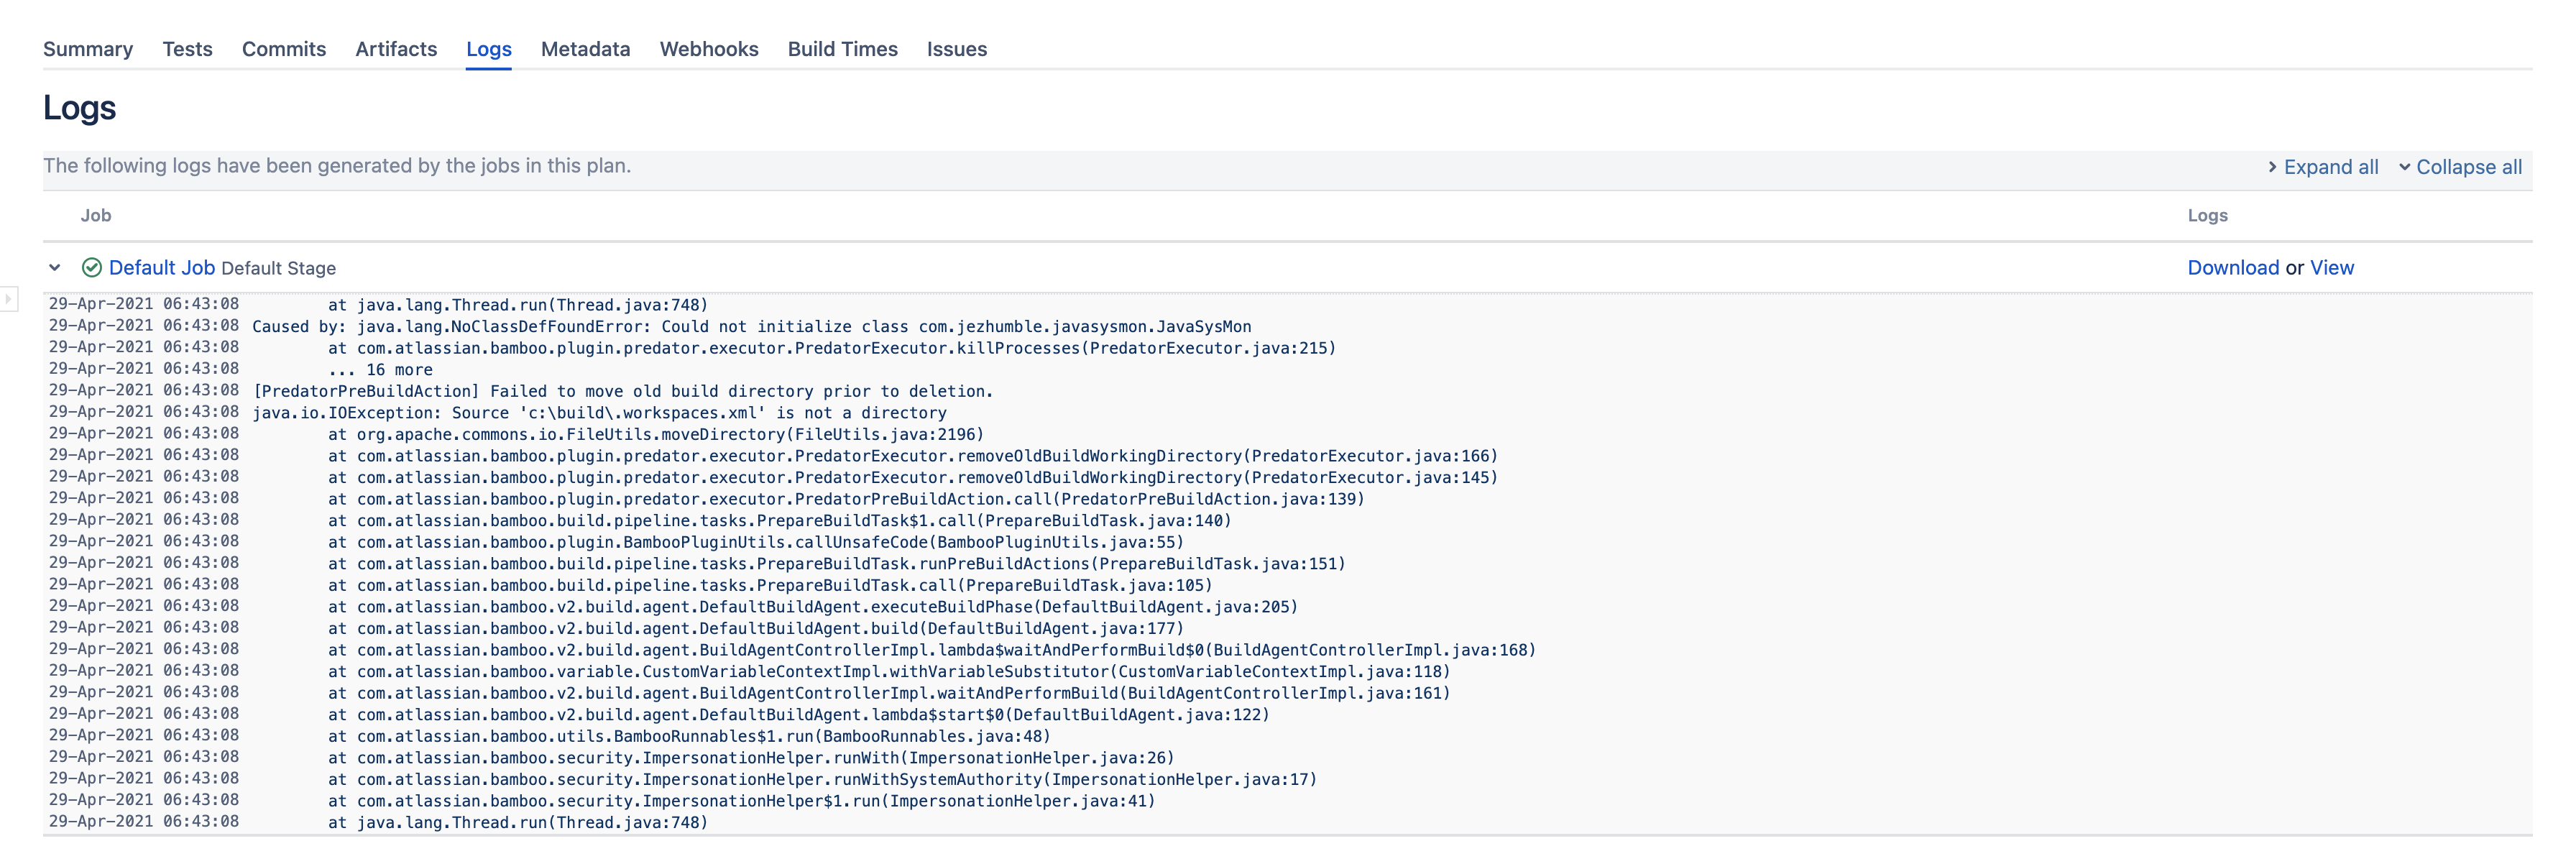Select the Issues tab

pyautogui.click(x=957, y=49)
